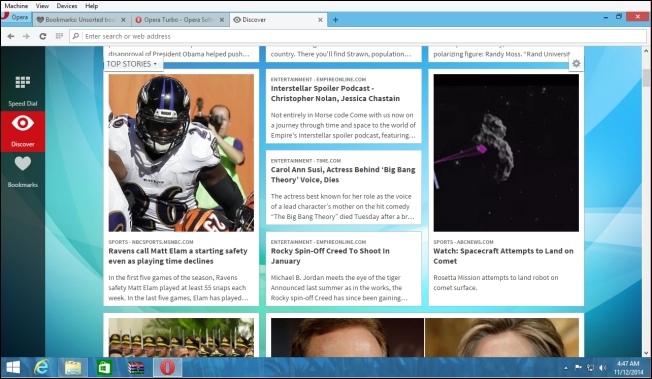Image resolution: width=652 pixels, height=379 pixels.
Task: Close the Opera Turbo tab
Action: (x=222, y=20)
